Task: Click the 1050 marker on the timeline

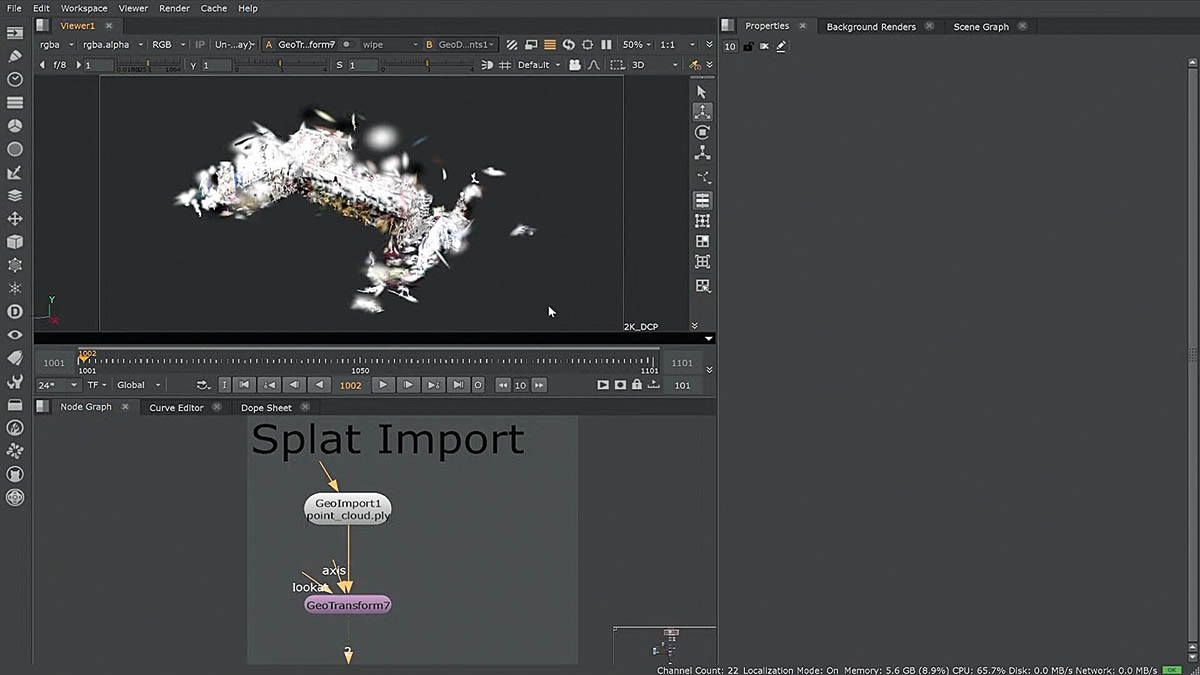Action: [x=360, y=370]
